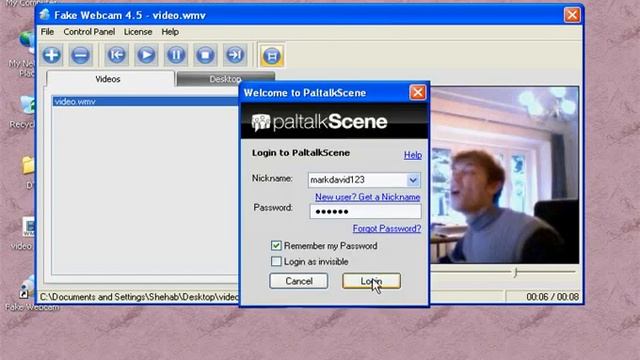Screen dimensions: 640x360
Task: Switch to the Desktop tab
Action: click(225, 79)
